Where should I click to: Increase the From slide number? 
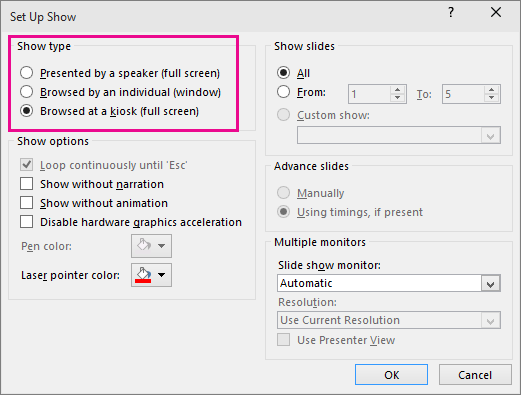coord(397,90)
